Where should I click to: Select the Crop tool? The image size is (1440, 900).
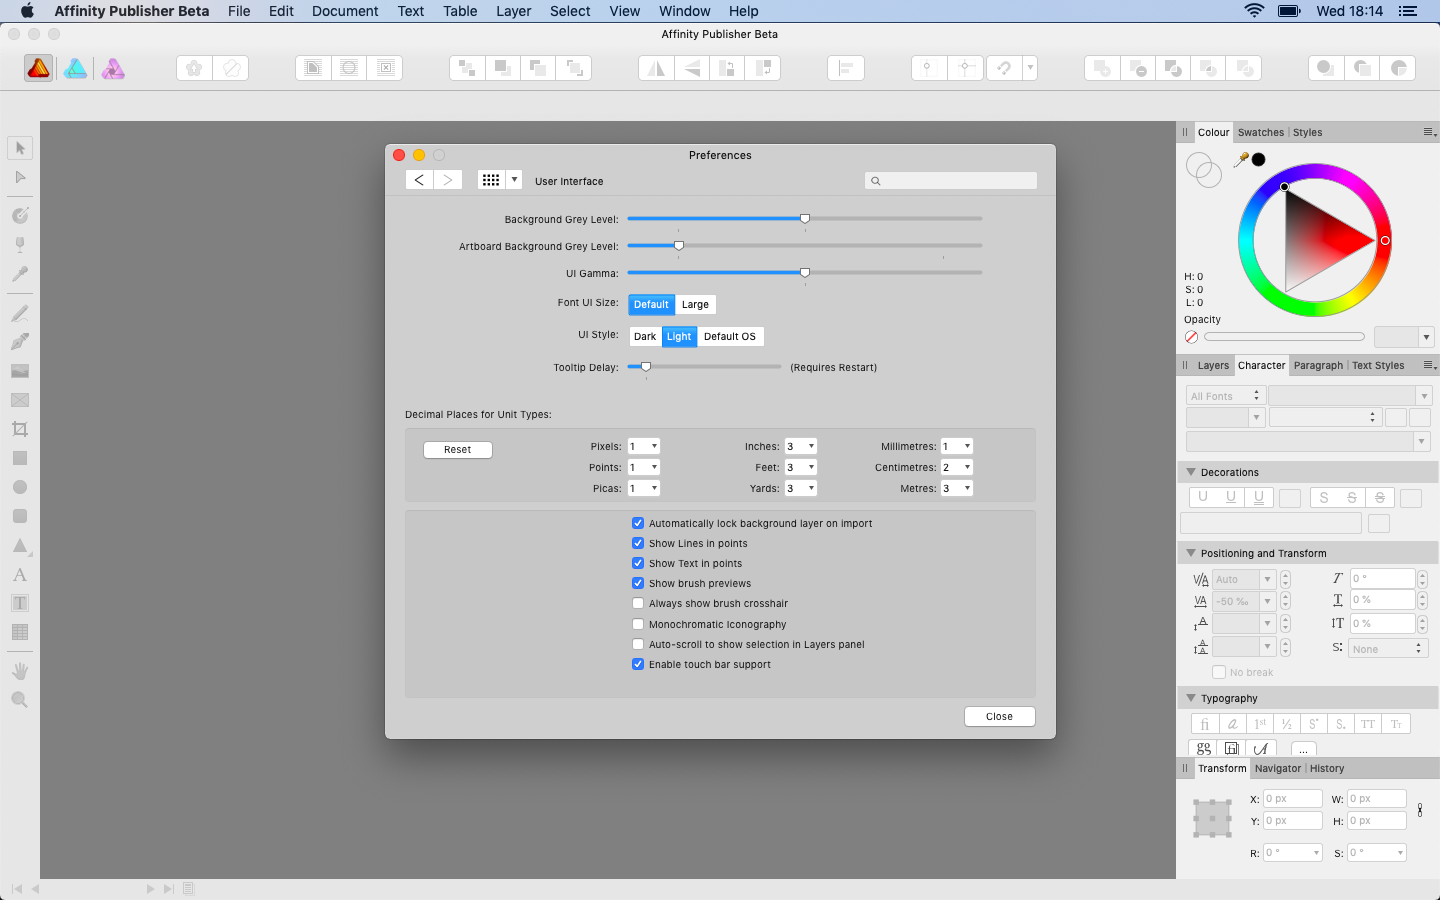pos(20,429)
